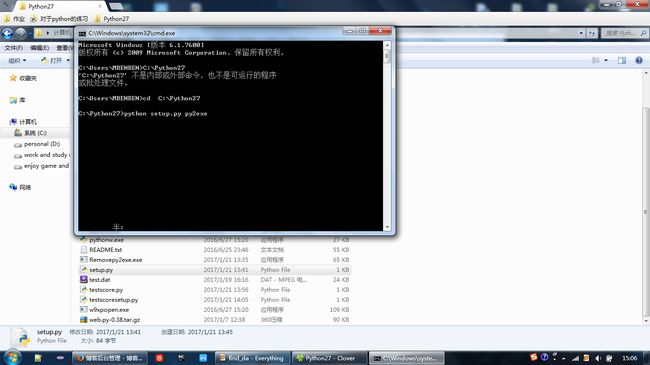This screenshot has height=365, width=650.
Task: Click the cmd scrollbar thumb
Action: coord(387,56)
